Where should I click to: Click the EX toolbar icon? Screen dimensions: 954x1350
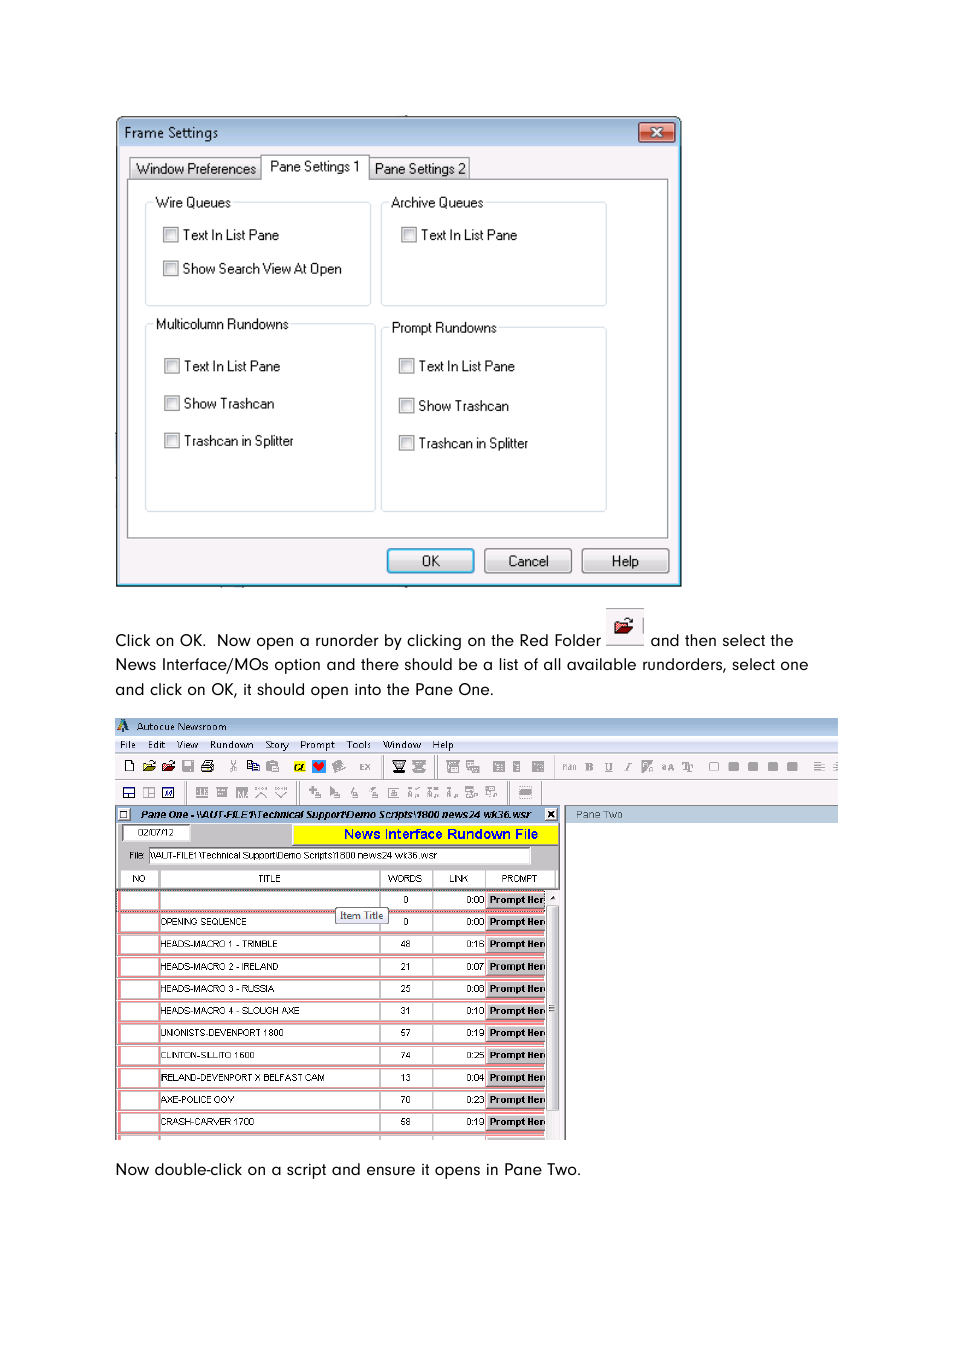[x=365, y=767]
